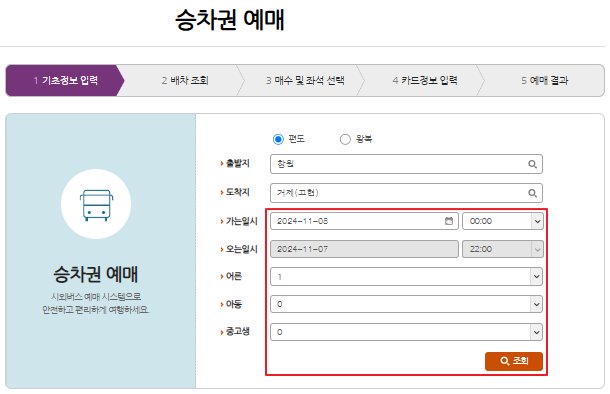610x394 pixels.
Task: Select step 2 배차 조회 tab
Action: tap(185, 81)
